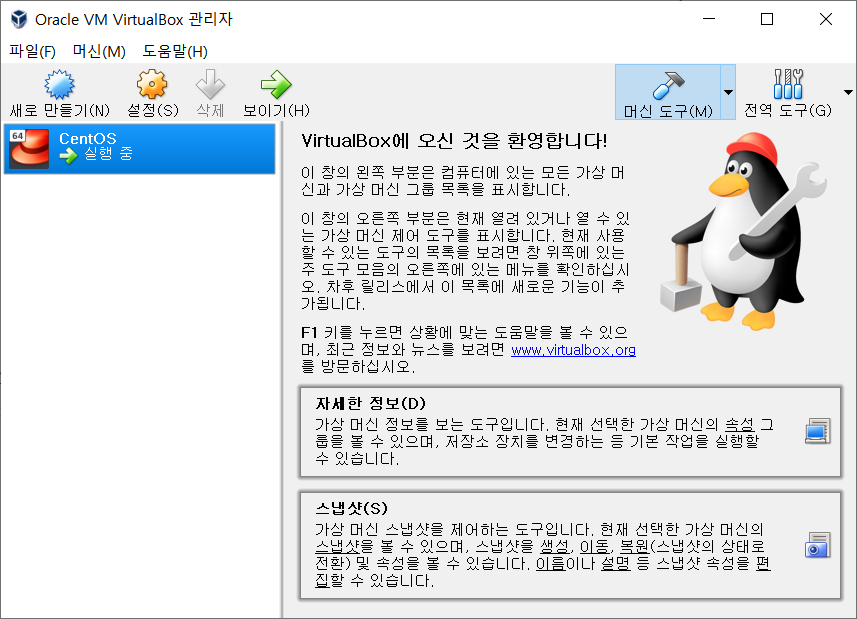Expand the 전역 도구(G) dropdown arrow
Screen dimensions: 857x619
coord(848,92)
